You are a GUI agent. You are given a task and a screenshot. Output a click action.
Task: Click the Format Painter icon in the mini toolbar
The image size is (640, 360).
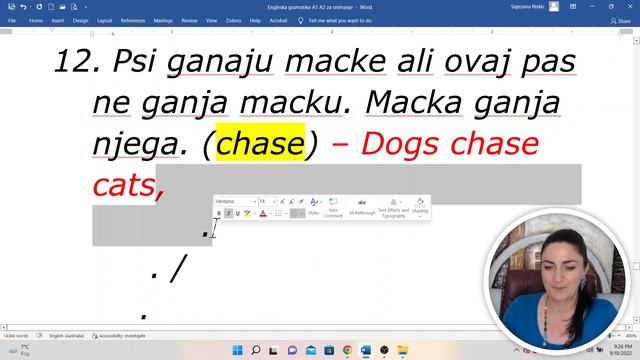pos(301,201)
